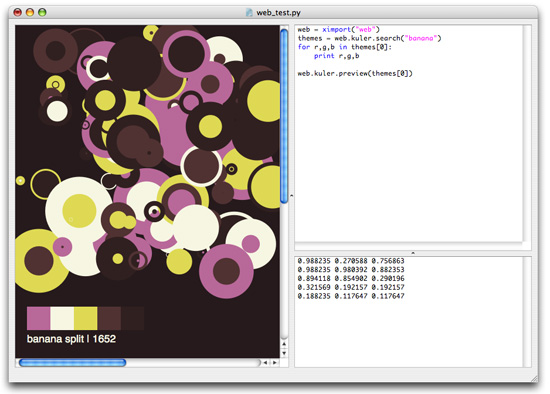Click the canvas scroll right arrow
The height and width of the screenshot is (394, 550).
point(275,362)
